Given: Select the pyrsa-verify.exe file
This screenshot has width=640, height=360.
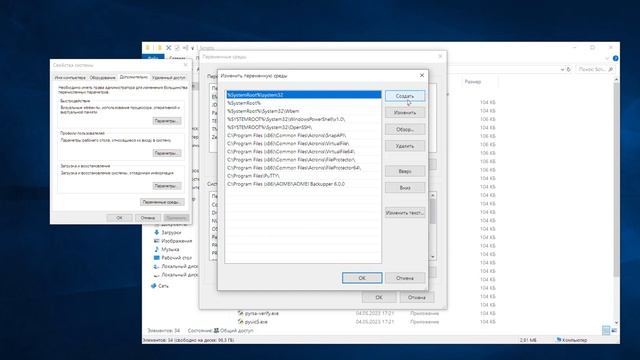Looking at the screenshot, I should click(262, 313).
